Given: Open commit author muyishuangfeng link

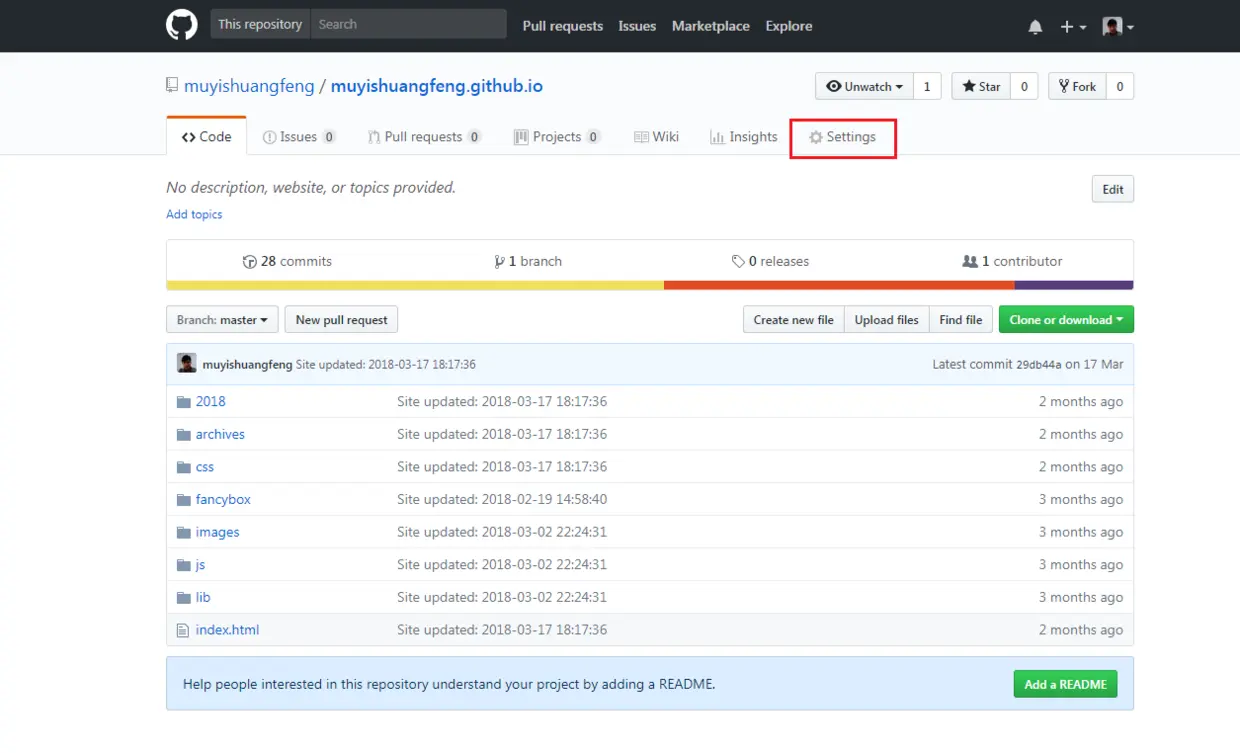Looking at the screenshot, I should click(247, 365).
